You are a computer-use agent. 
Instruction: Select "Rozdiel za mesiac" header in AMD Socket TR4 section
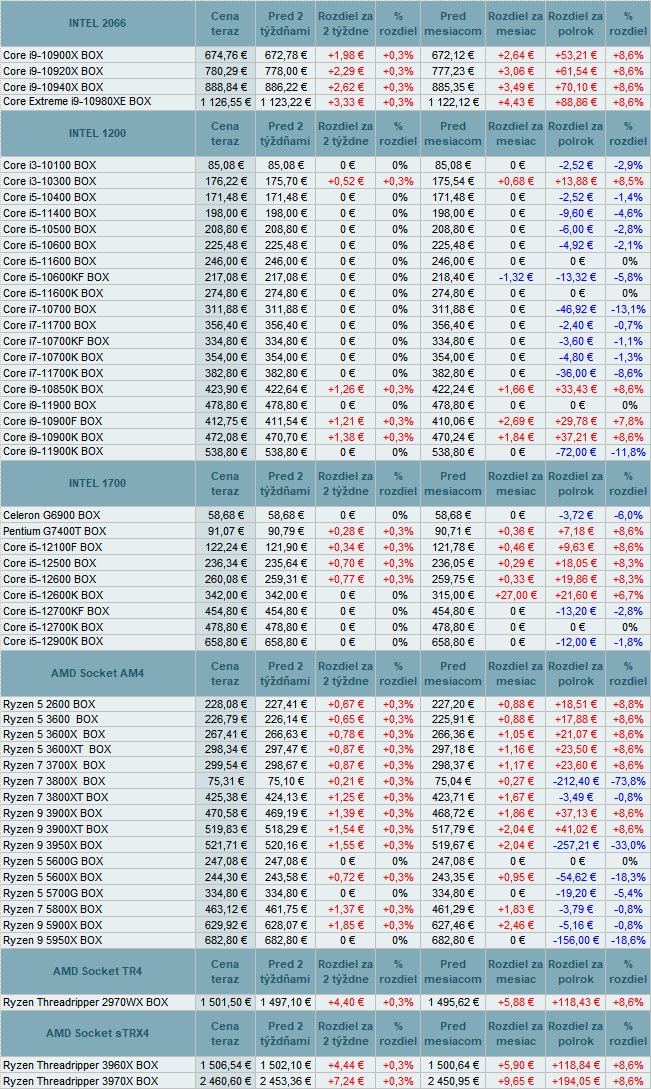click(516, 971)
